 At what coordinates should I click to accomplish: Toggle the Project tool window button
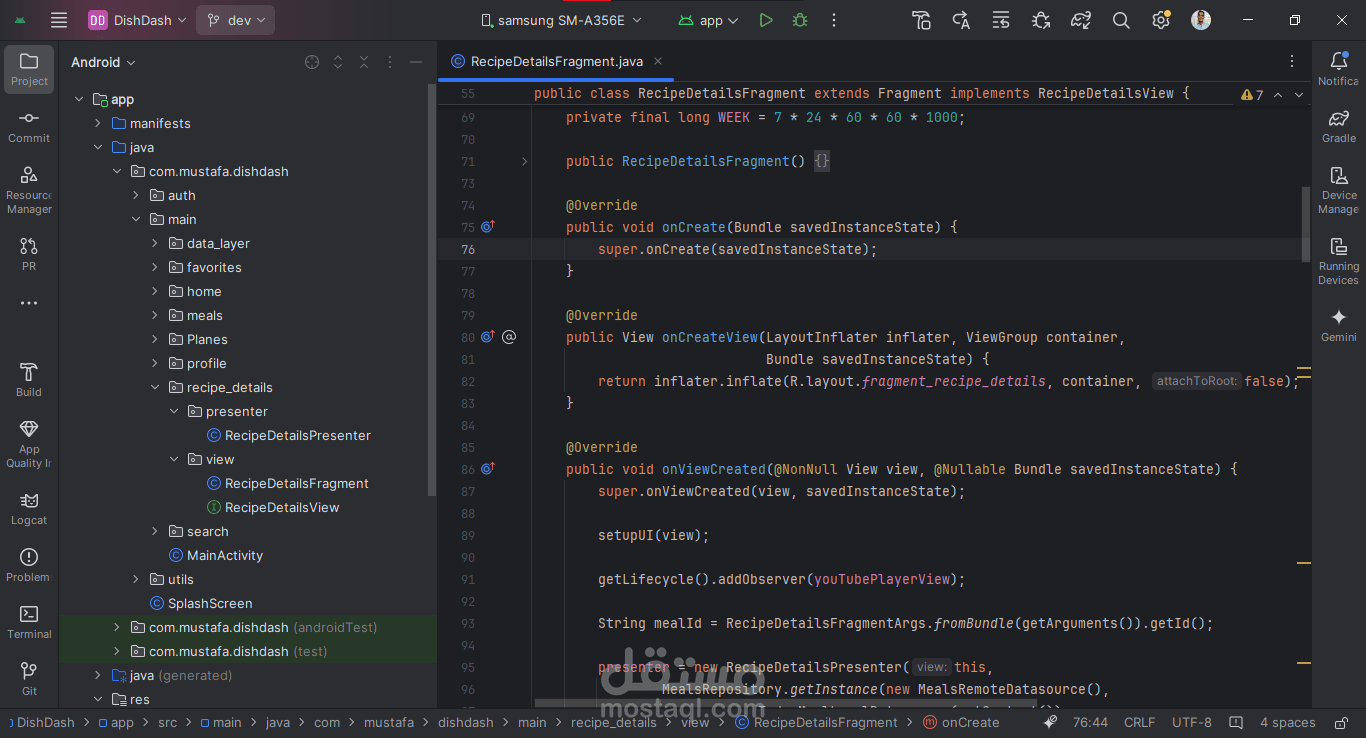pyautogui.click(x=29, y=69)
